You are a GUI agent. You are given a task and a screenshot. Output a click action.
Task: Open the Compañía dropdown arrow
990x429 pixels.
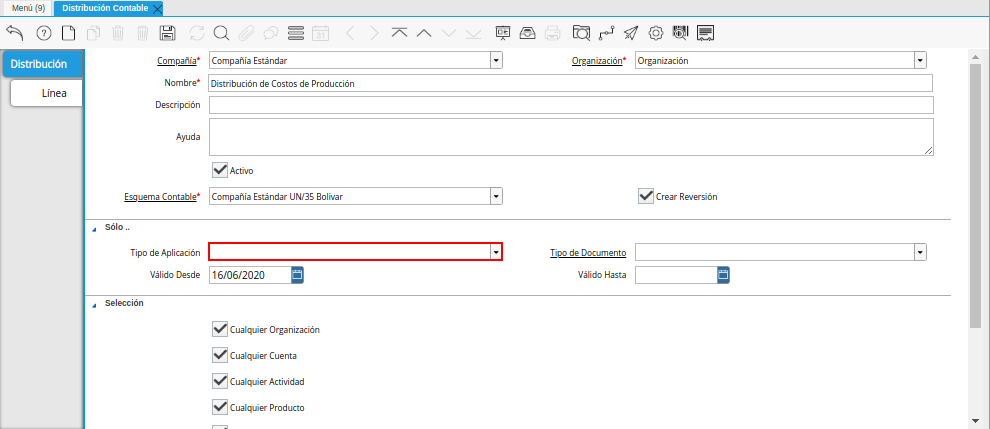pos(496,61)
